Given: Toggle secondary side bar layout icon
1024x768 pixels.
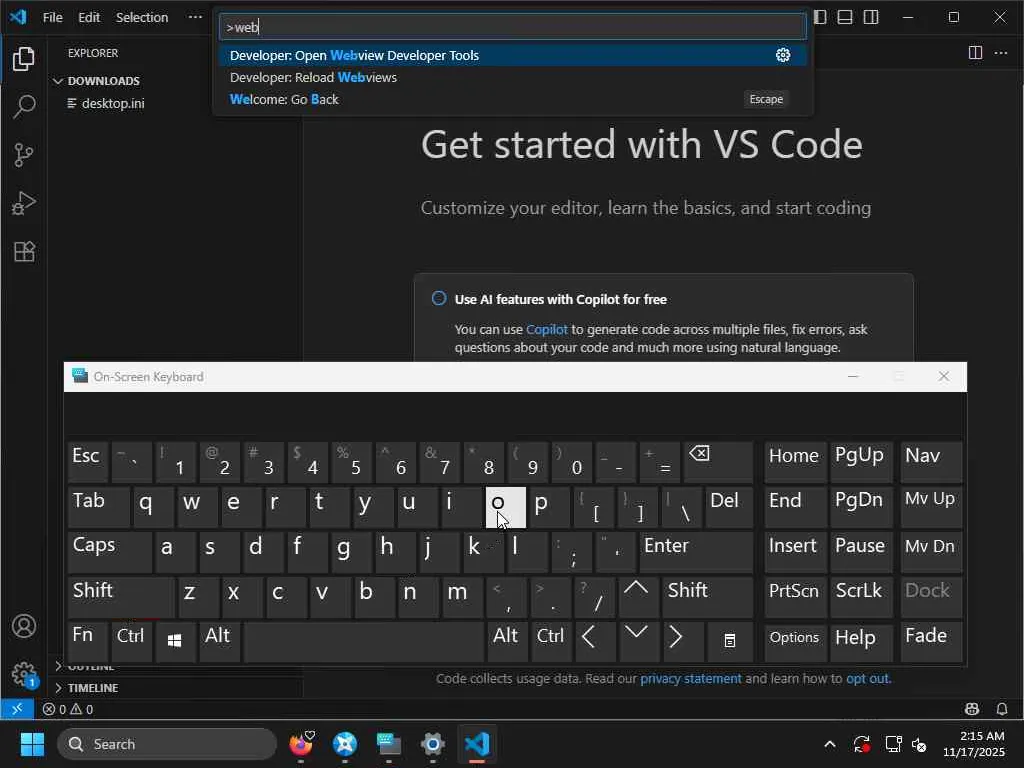Looking at the screenshot, I should coord(871,17).
